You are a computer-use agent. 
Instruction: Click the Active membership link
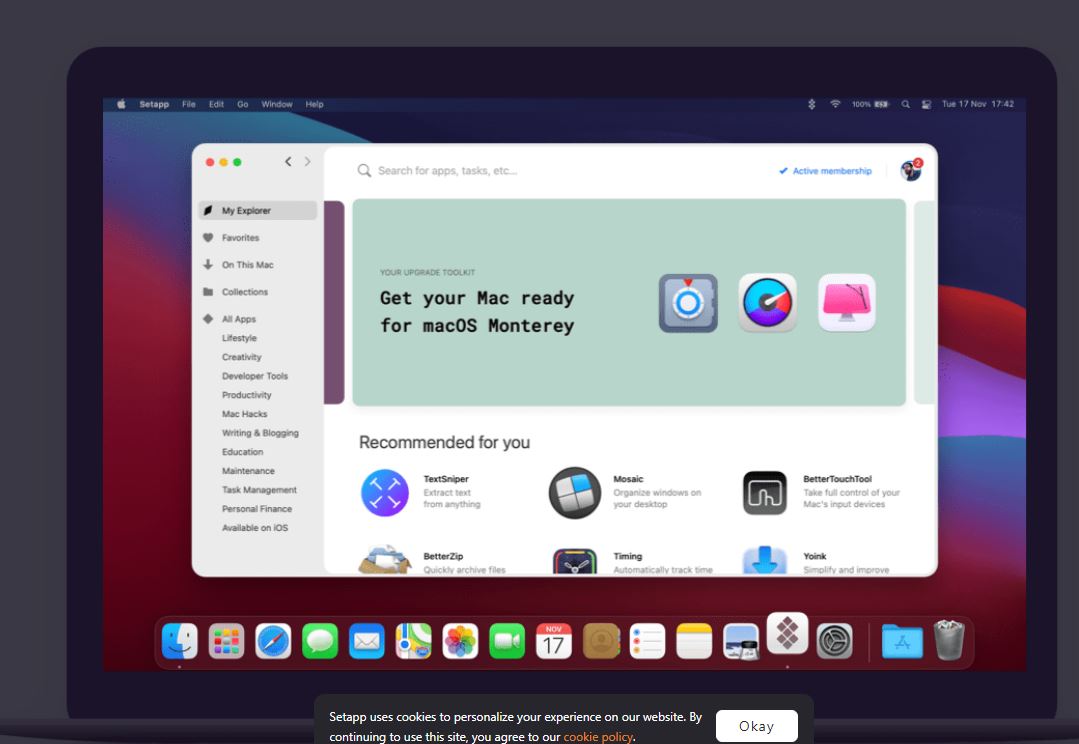(825, 171)
